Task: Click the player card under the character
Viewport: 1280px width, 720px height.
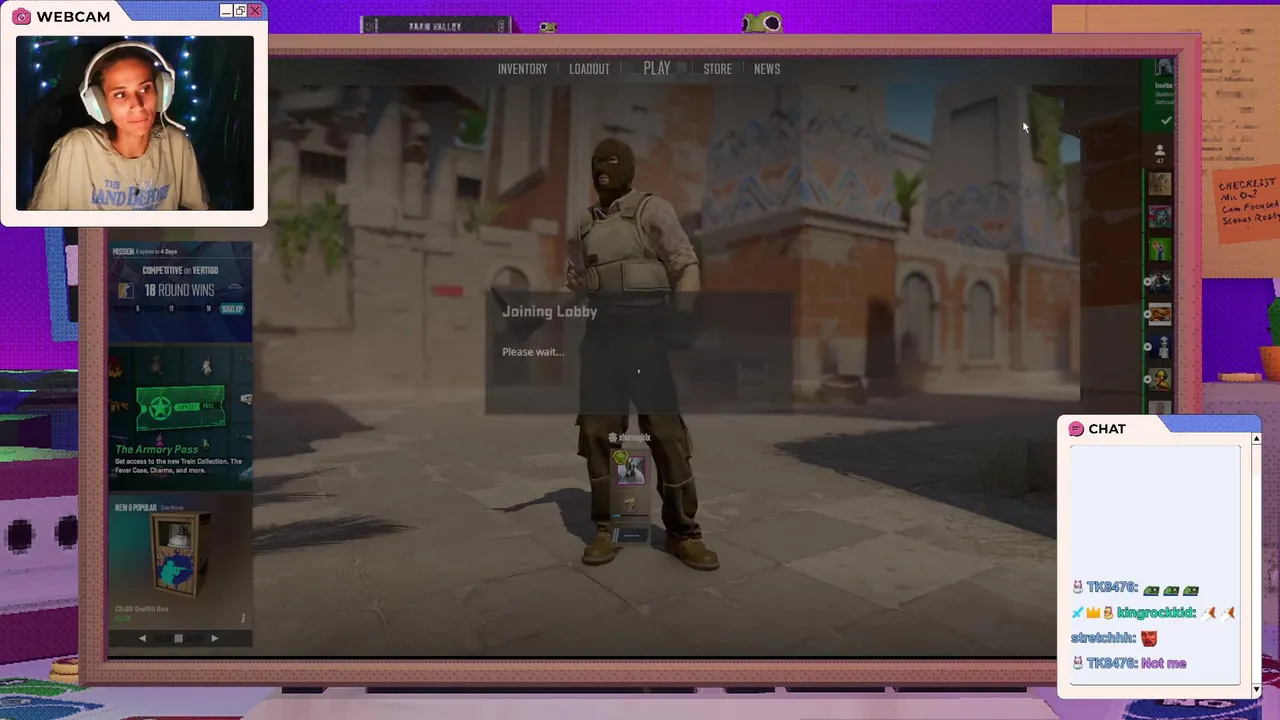Action: click(x=631, y=497)
